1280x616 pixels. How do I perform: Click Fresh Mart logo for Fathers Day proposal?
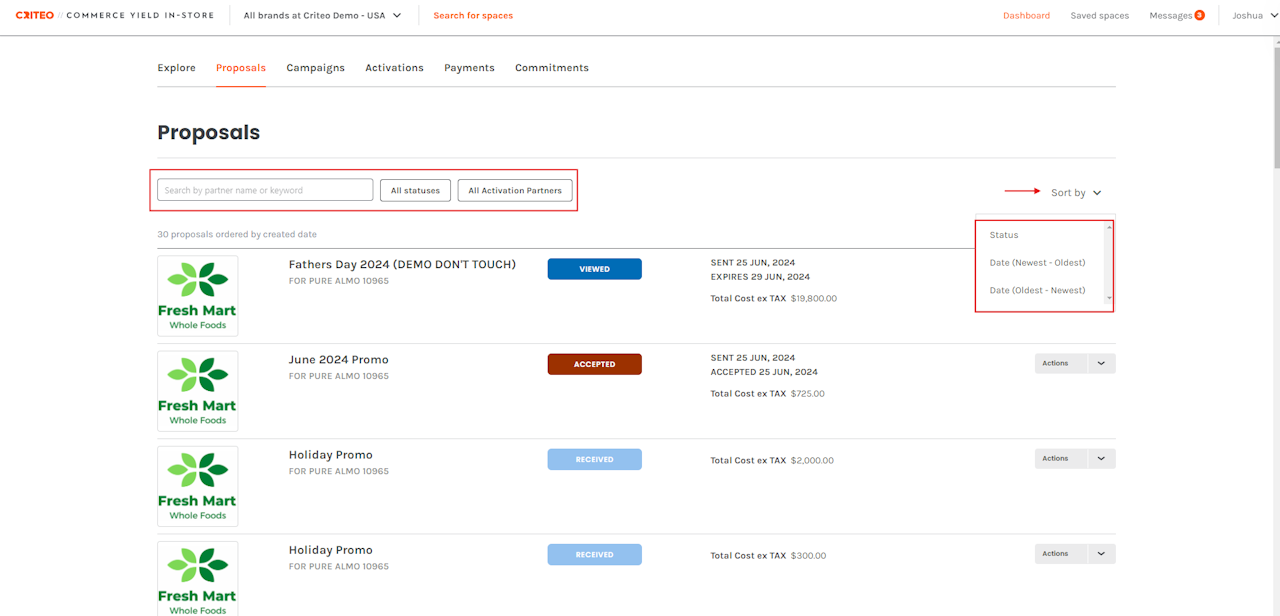pos(198,296)
